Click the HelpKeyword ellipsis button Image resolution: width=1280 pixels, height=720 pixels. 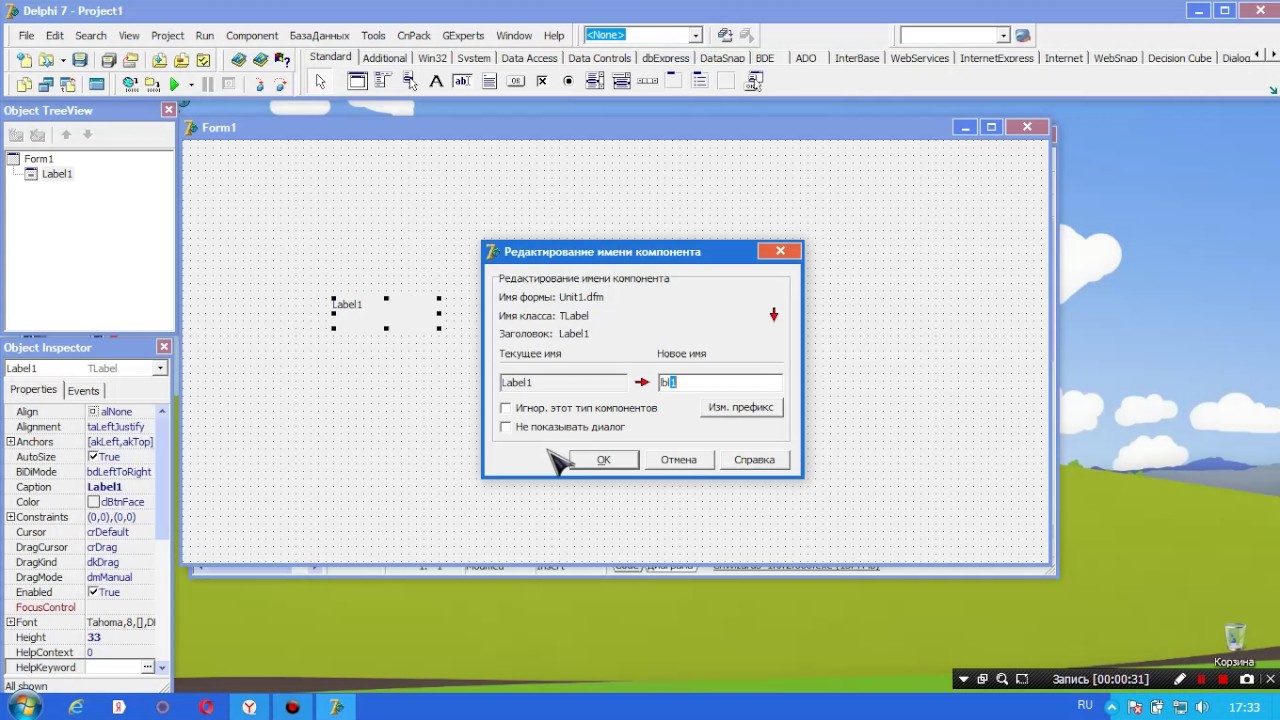(x=148, y=667)
